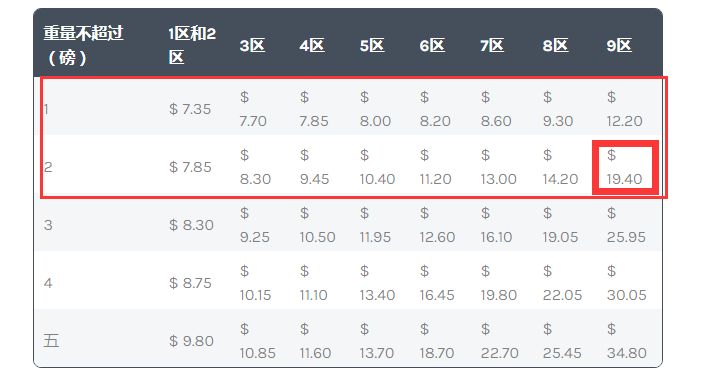Click the $9.80 price in bottom row
The height and width of the screenshot is (377, 705).
191,341
